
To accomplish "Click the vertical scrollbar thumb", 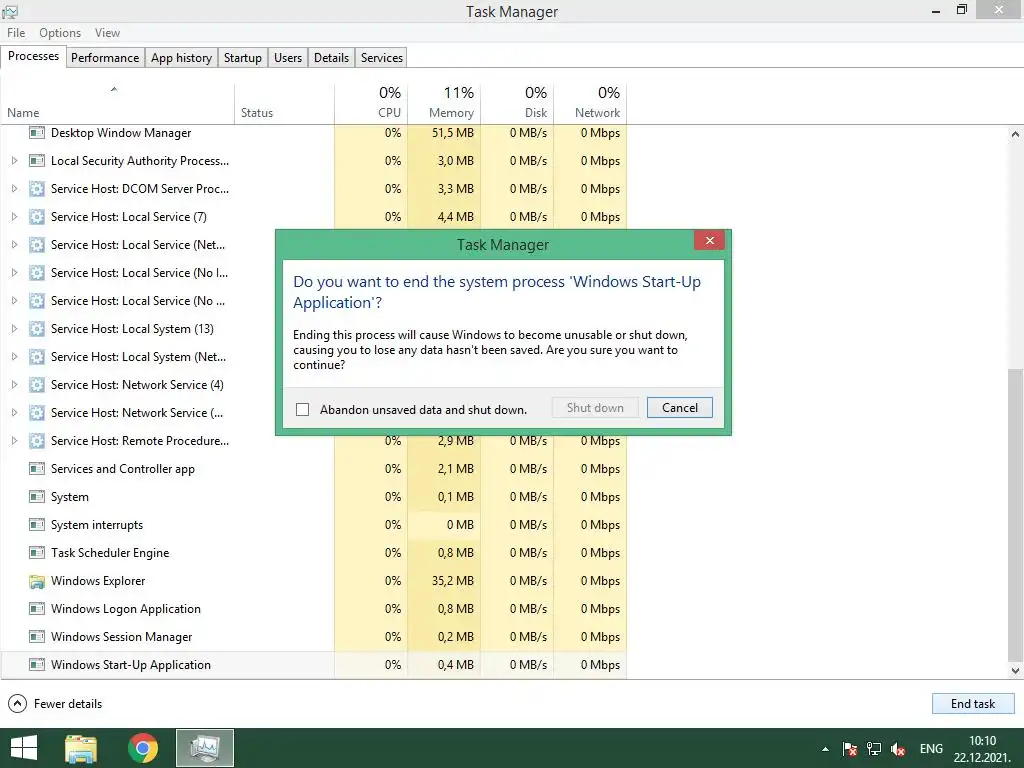I will coord(1015,515).
